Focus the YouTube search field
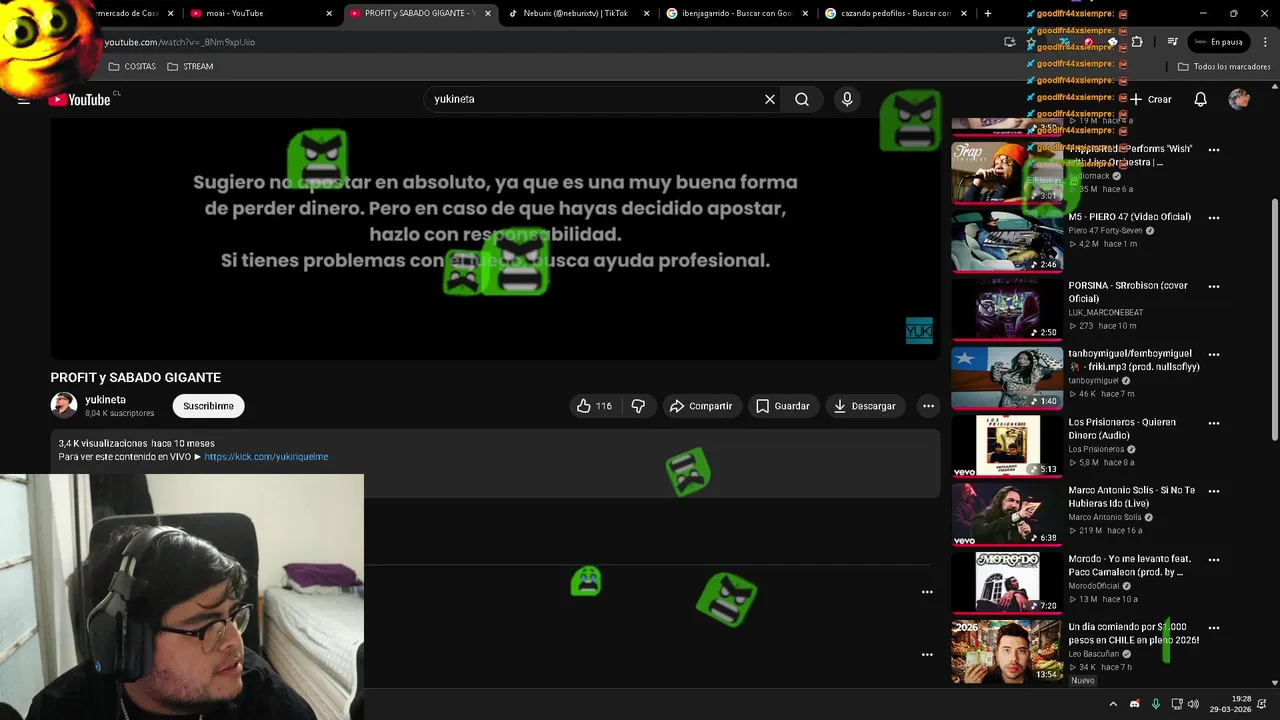The width and height of the screenshot is (1280, 720). pyautogui.click(x=595, y=99)
